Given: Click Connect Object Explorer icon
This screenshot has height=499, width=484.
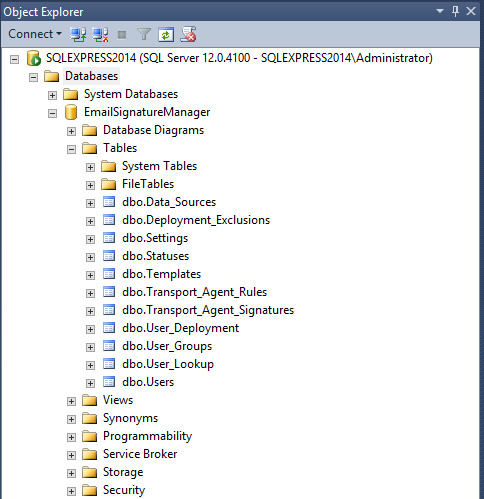Looking at the screenshot, I should tap(78, 34).
